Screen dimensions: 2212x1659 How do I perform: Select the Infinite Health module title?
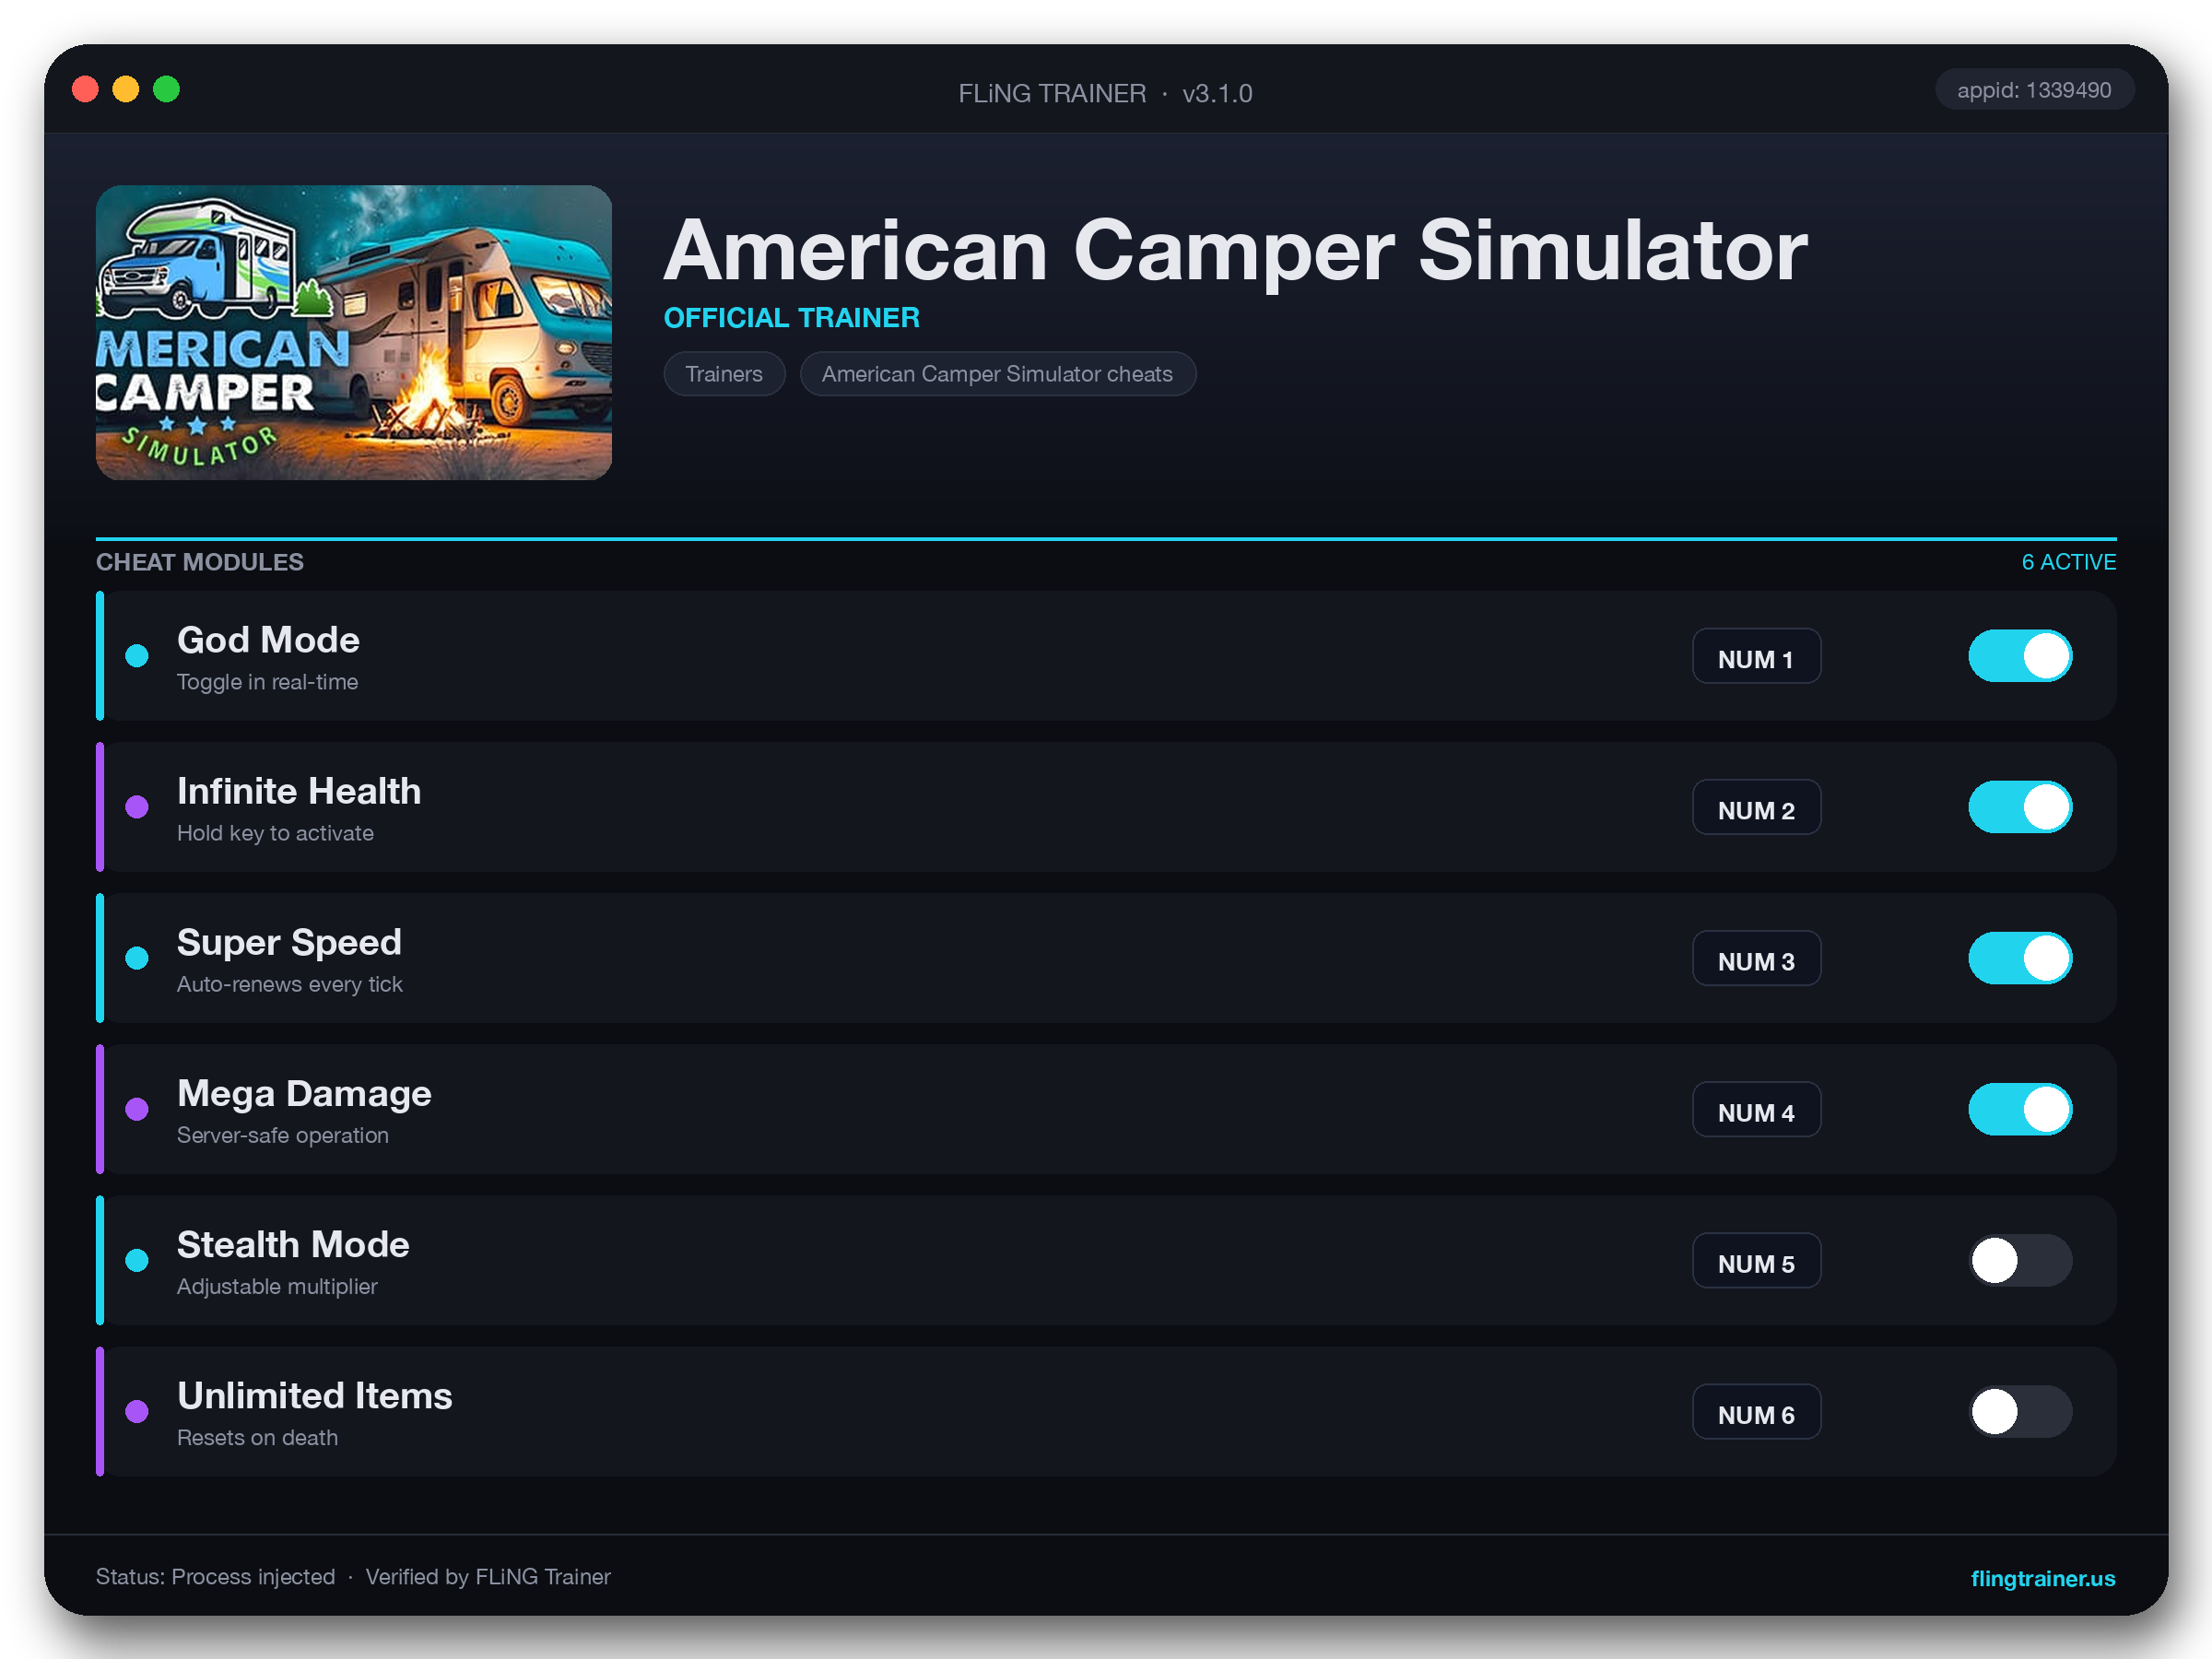pos(299,791)
